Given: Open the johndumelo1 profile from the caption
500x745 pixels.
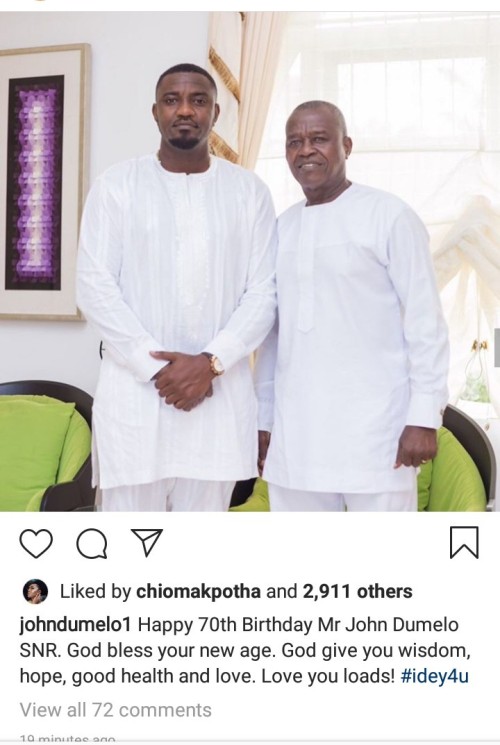Looking at the screenshot, I should pyautogui.click(x=75, y=624).
